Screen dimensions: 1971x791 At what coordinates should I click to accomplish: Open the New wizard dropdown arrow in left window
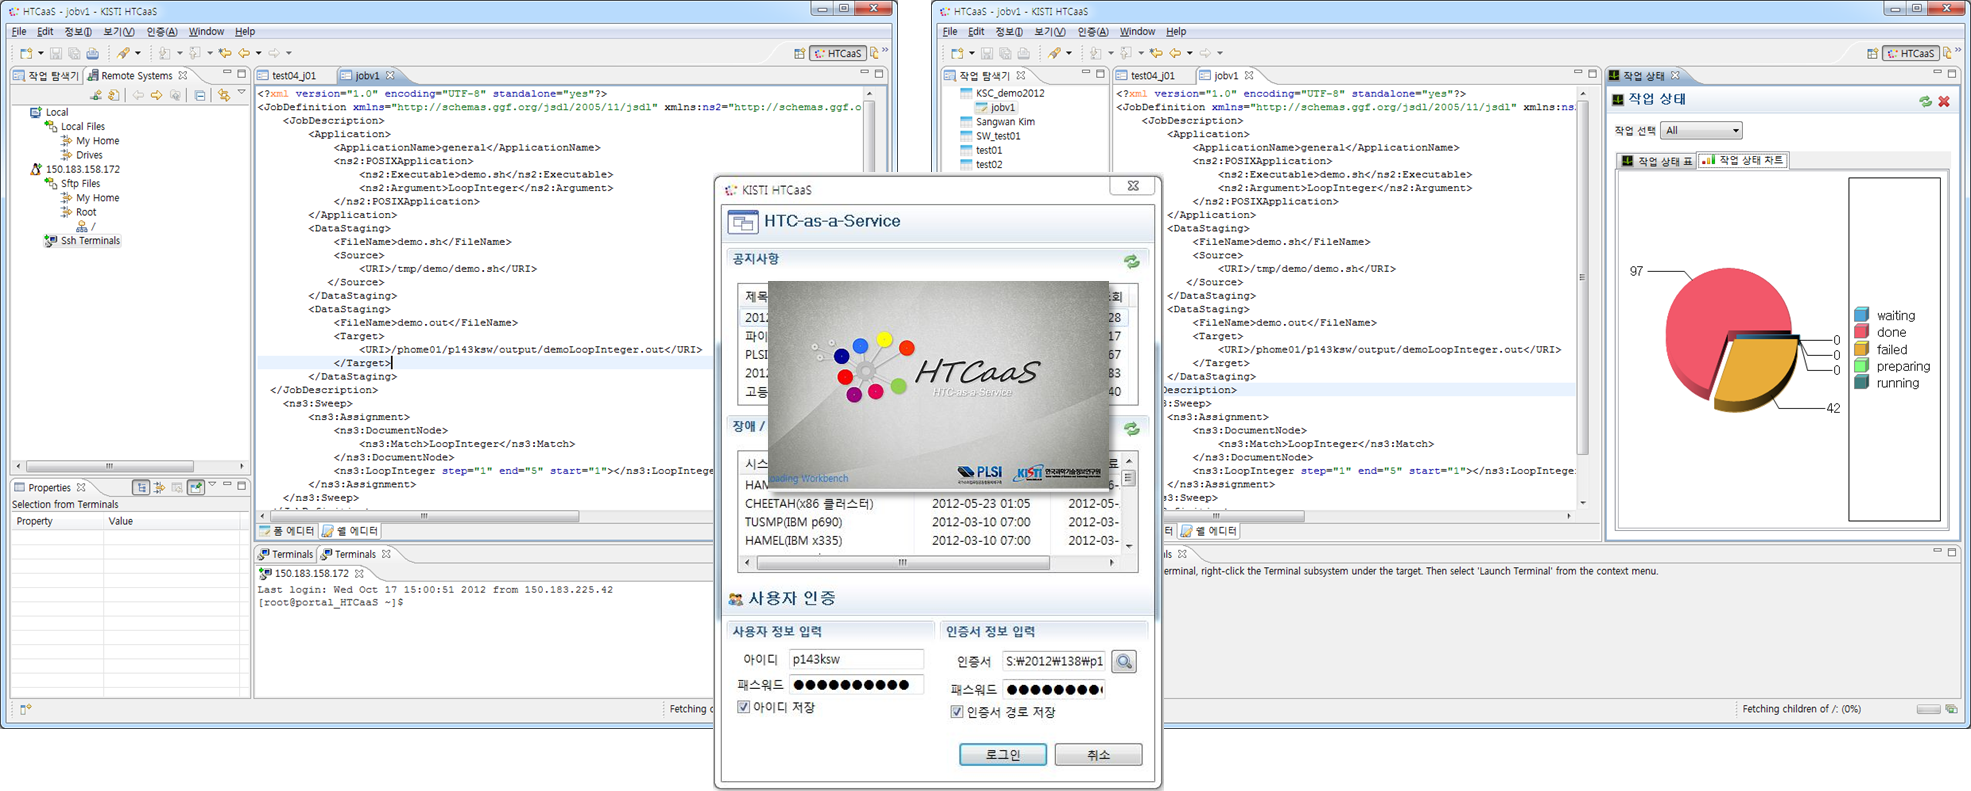[40, 53]
